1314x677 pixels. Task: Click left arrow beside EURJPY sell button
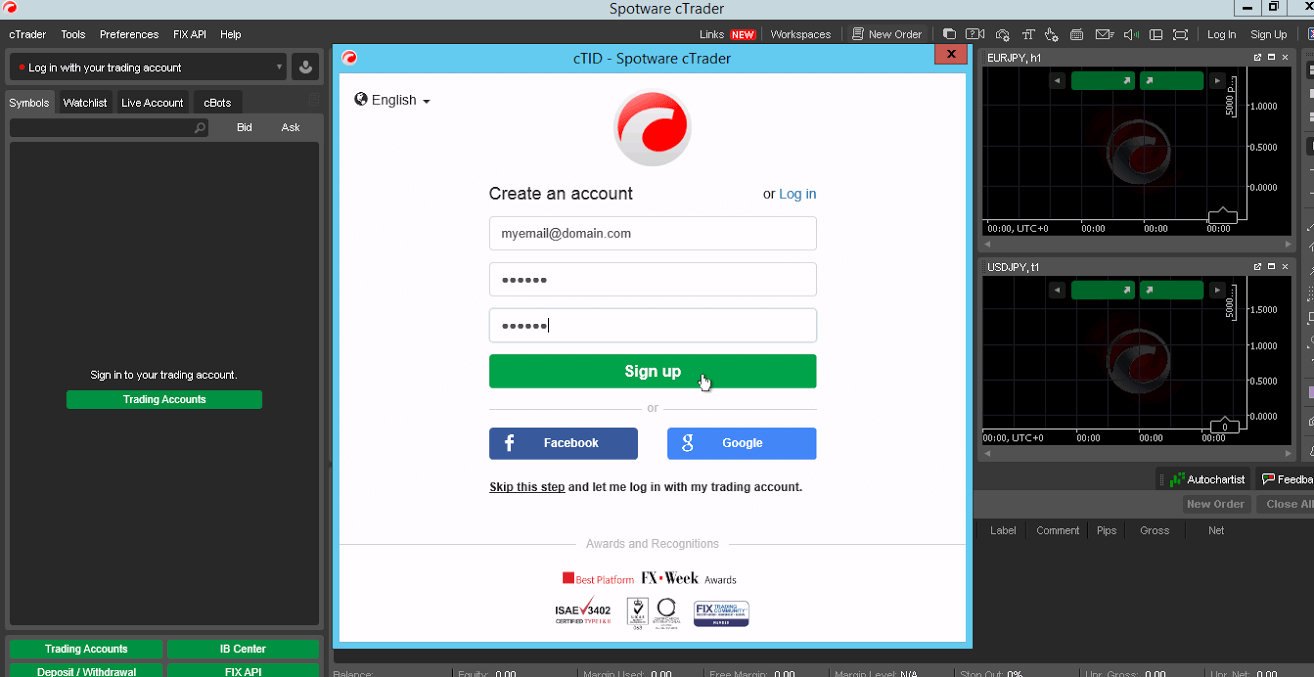(x=1057, y=81)
